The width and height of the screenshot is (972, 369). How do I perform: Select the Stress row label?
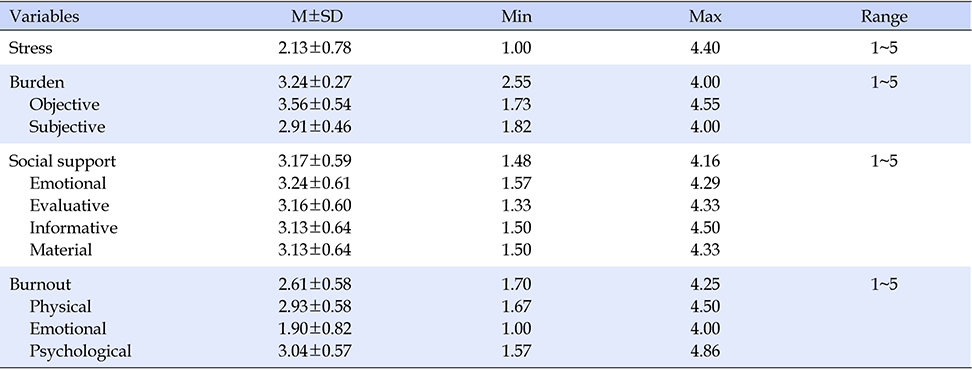(30, 48)
